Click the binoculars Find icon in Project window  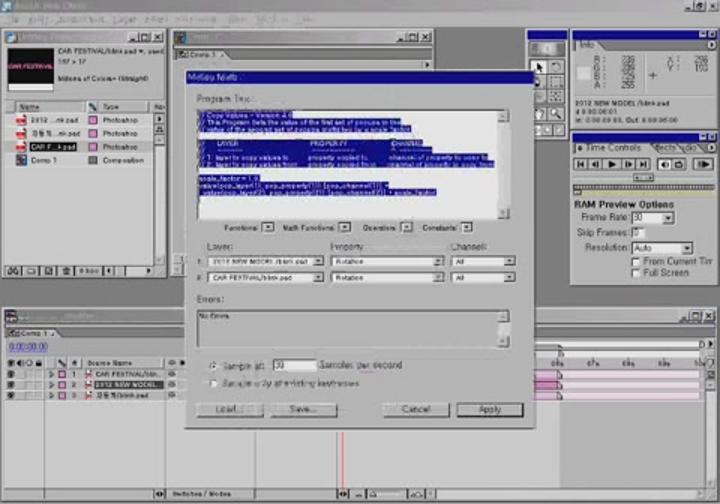click(x=13, y=271)
